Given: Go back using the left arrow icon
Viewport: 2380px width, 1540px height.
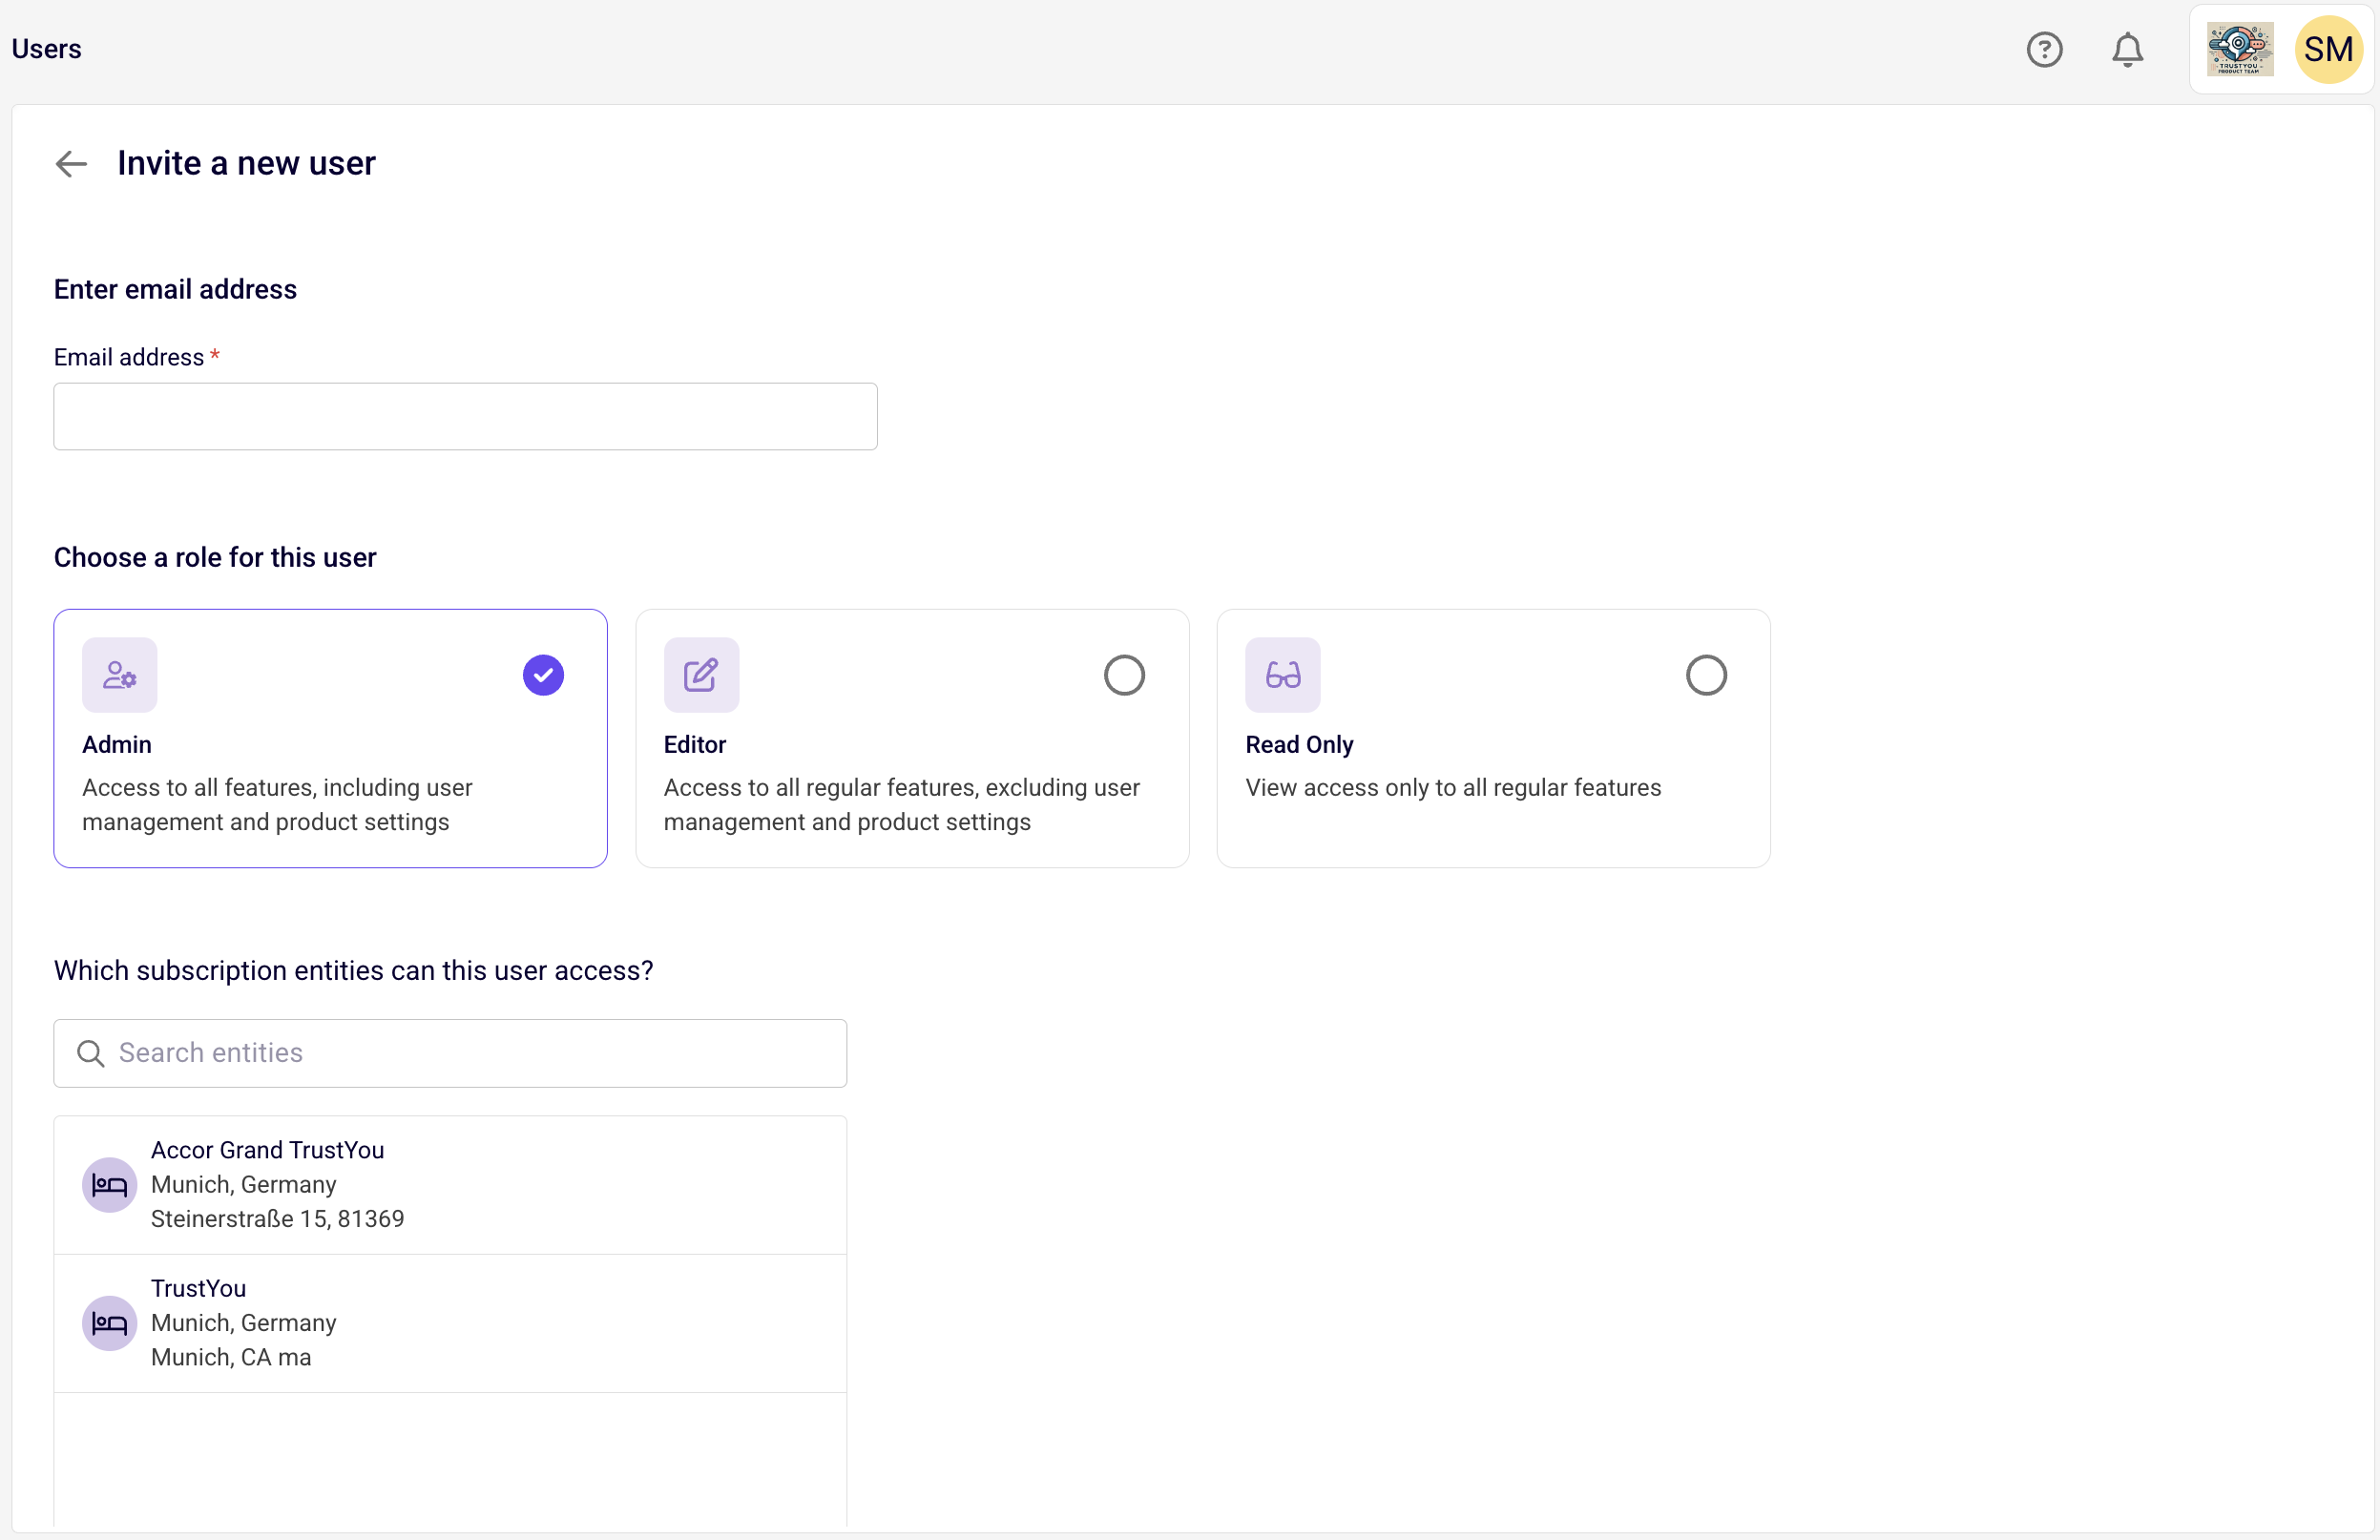Looking at the screenshot, I should coord(71,163).
